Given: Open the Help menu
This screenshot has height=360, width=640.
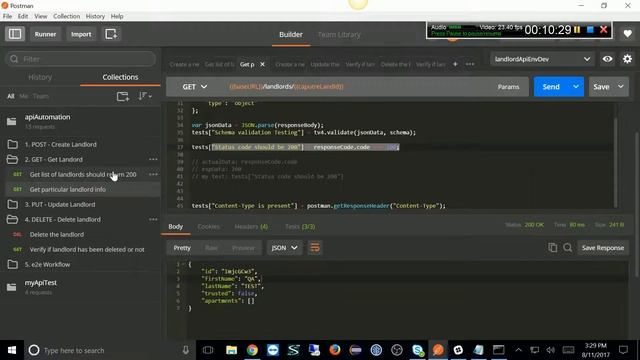Looking at the screenshot, I should coord(117,16).
